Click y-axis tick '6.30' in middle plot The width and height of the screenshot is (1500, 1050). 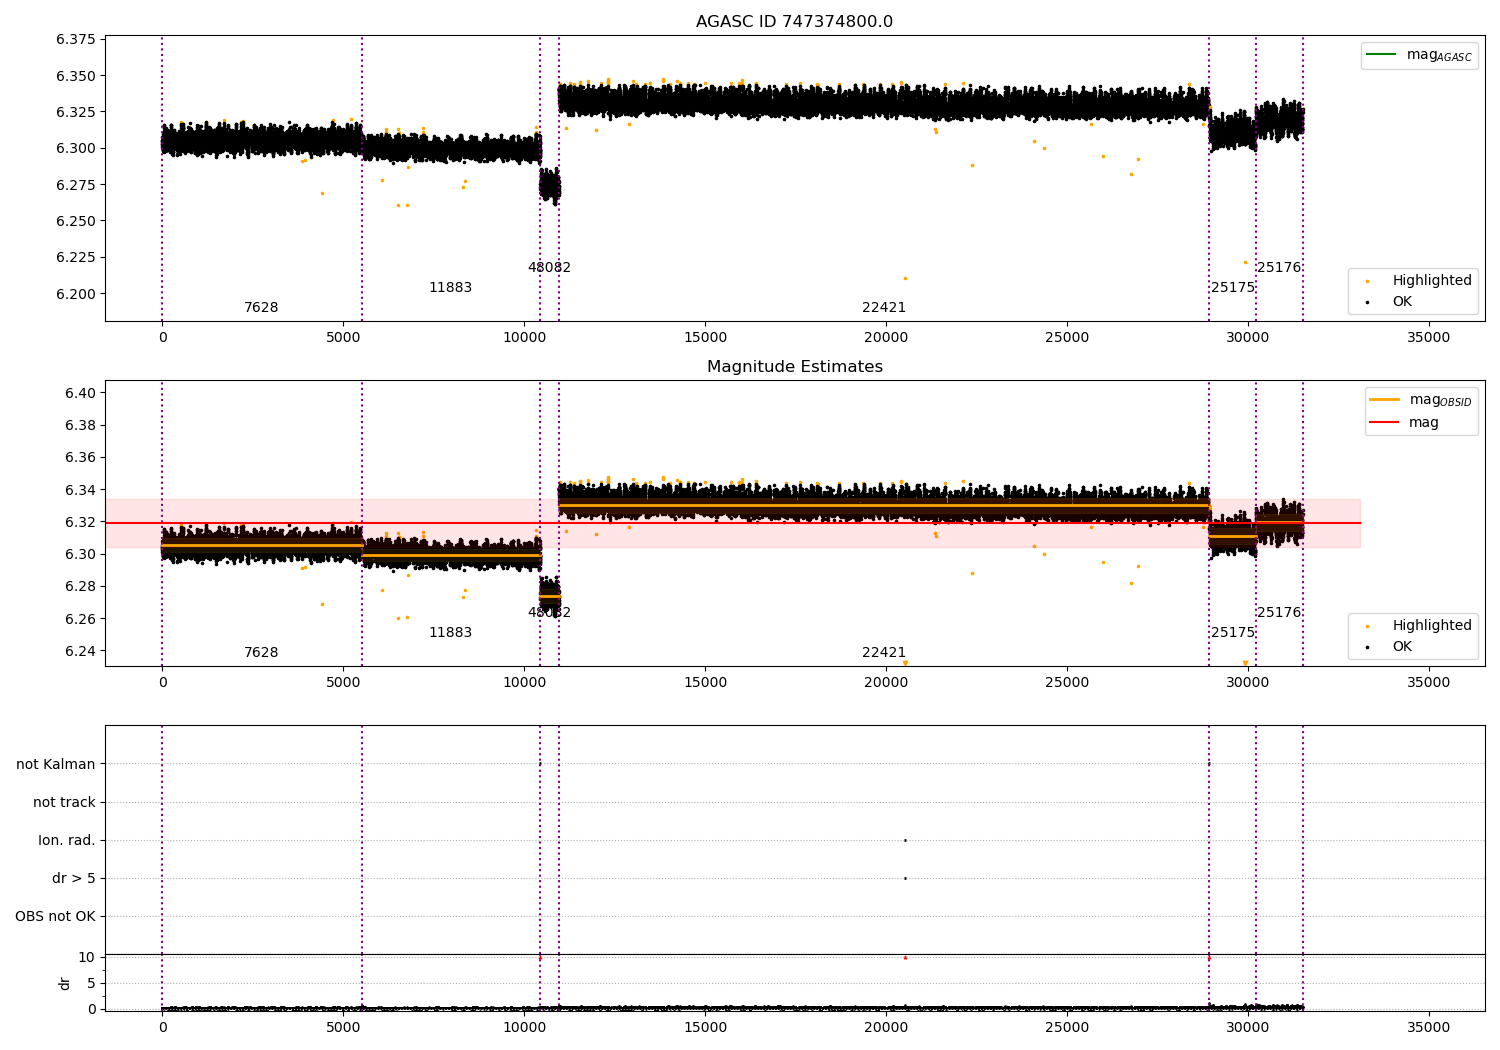tap(80, 554)
